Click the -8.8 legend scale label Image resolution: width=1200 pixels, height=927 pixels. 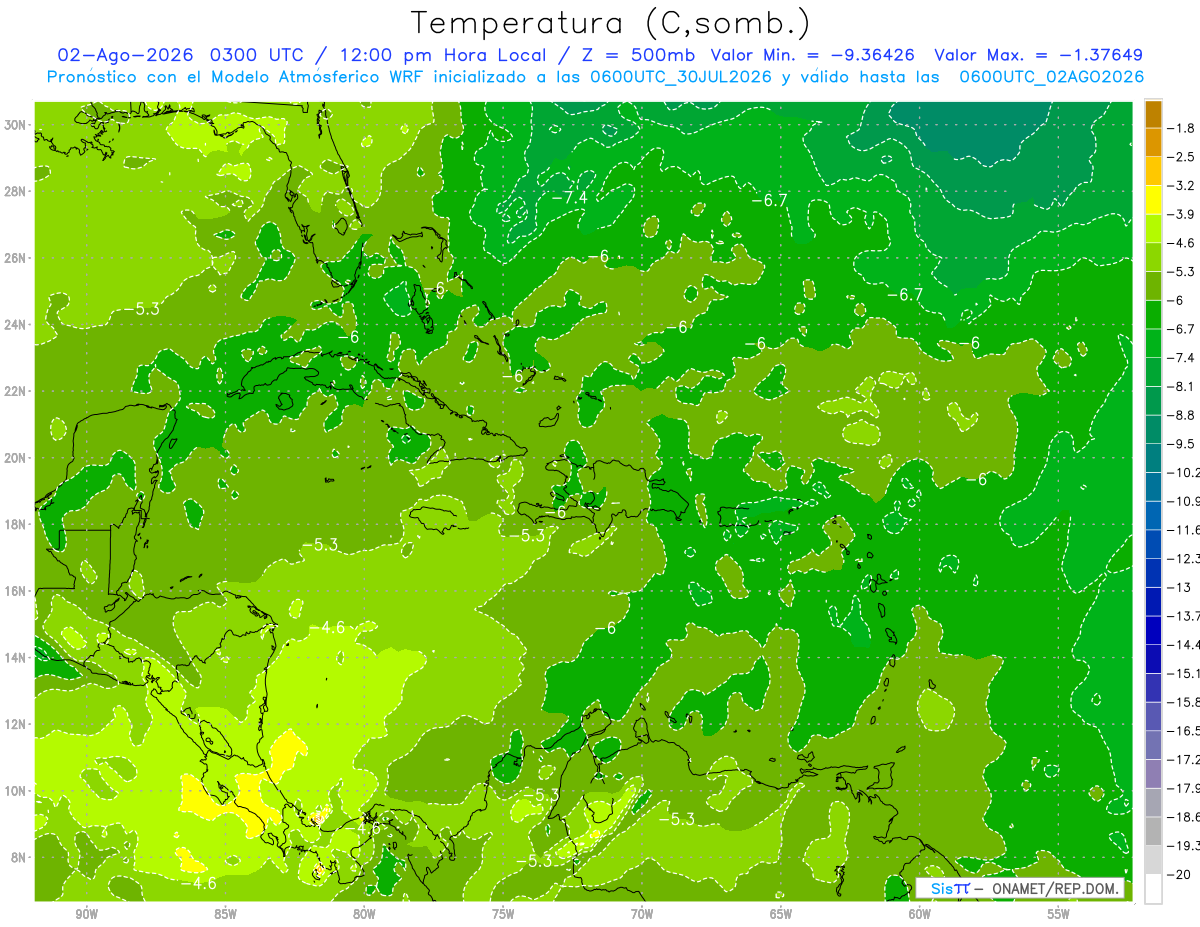click(x=1181, y=415)
